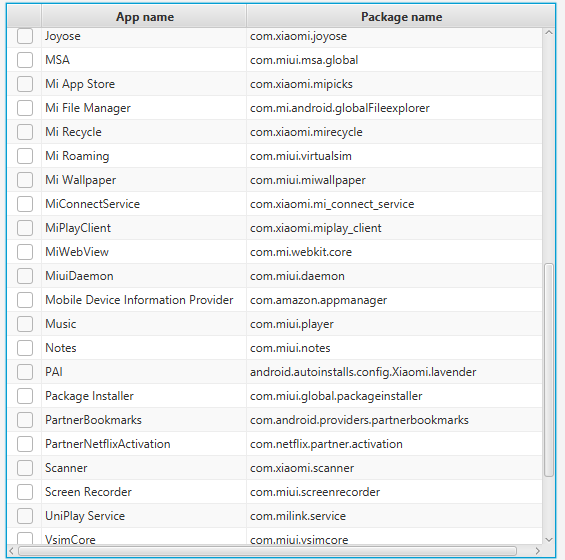Tick the PartnerNetflixActivation checkbox
The height and width of the screenshot is (560, 565).
tap(25, 444)
